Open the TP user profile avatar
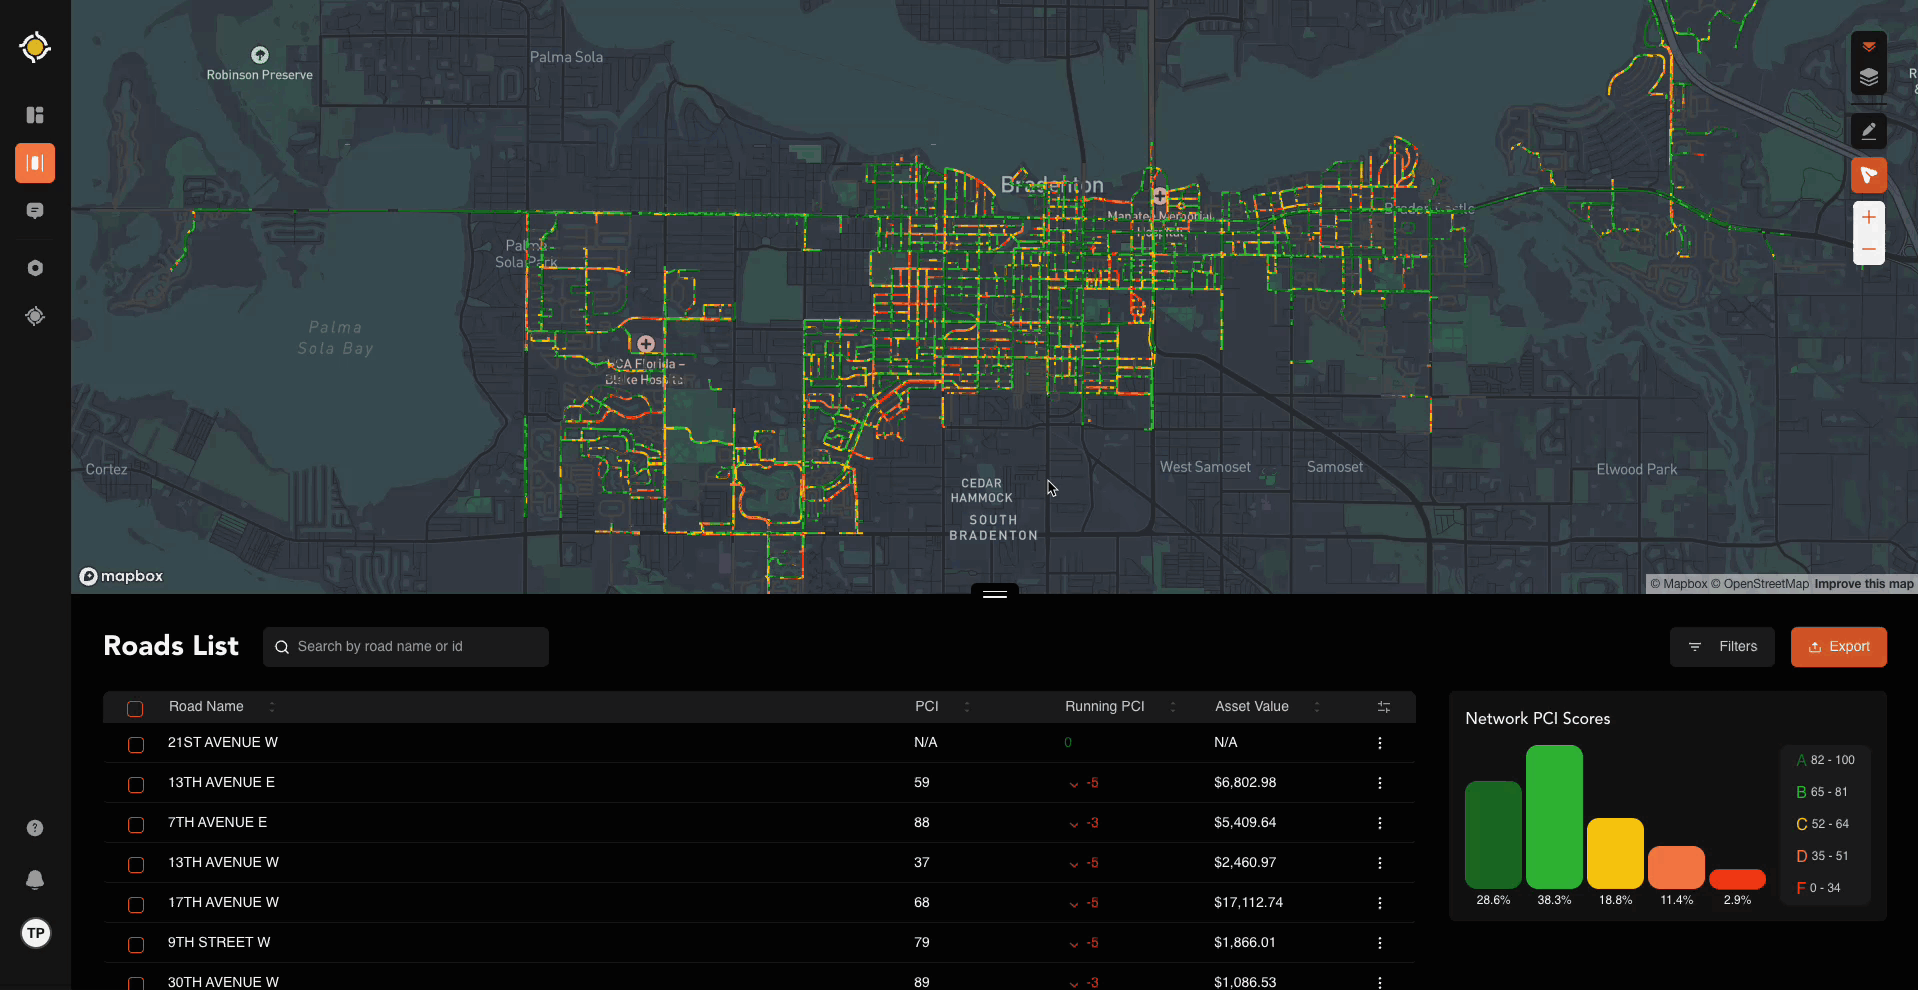1918x990 pixels. click(36, 933)
